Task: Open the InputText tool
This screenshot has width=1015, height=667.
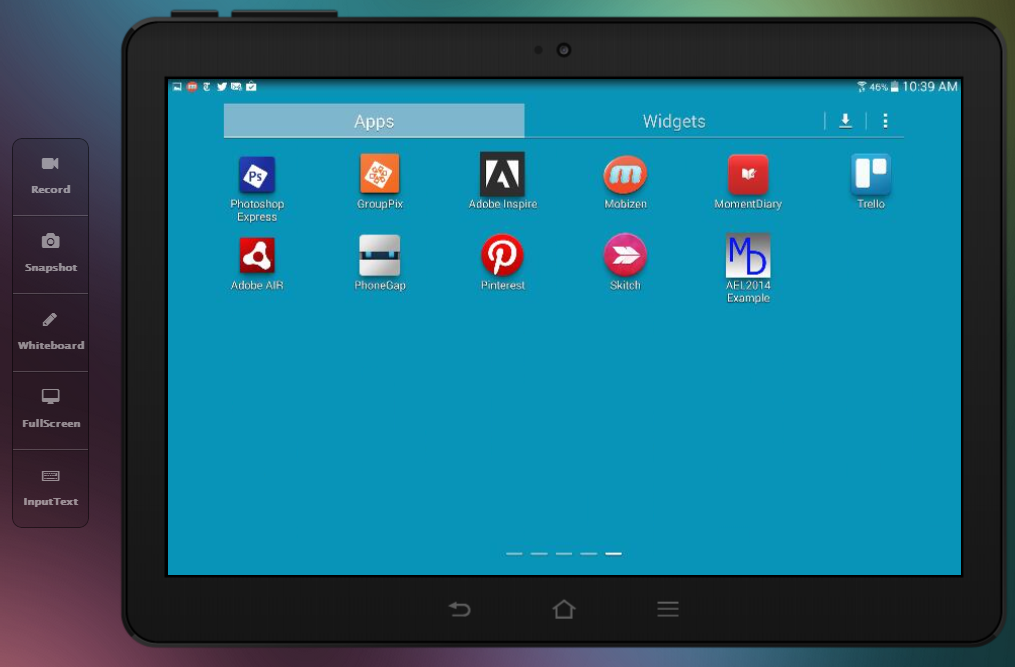Action: click(50, 488)
